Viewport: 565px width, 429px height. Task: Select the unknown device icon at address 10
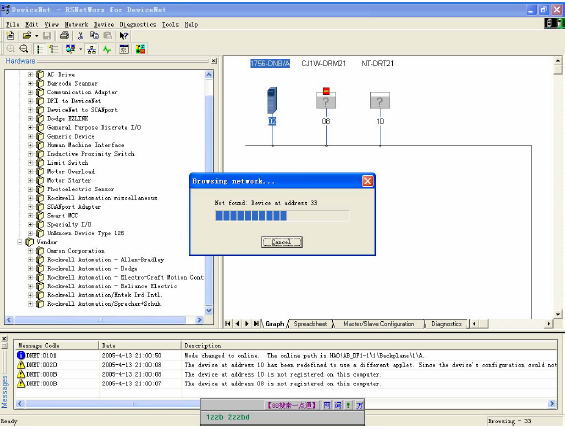[x=380, y=100]
